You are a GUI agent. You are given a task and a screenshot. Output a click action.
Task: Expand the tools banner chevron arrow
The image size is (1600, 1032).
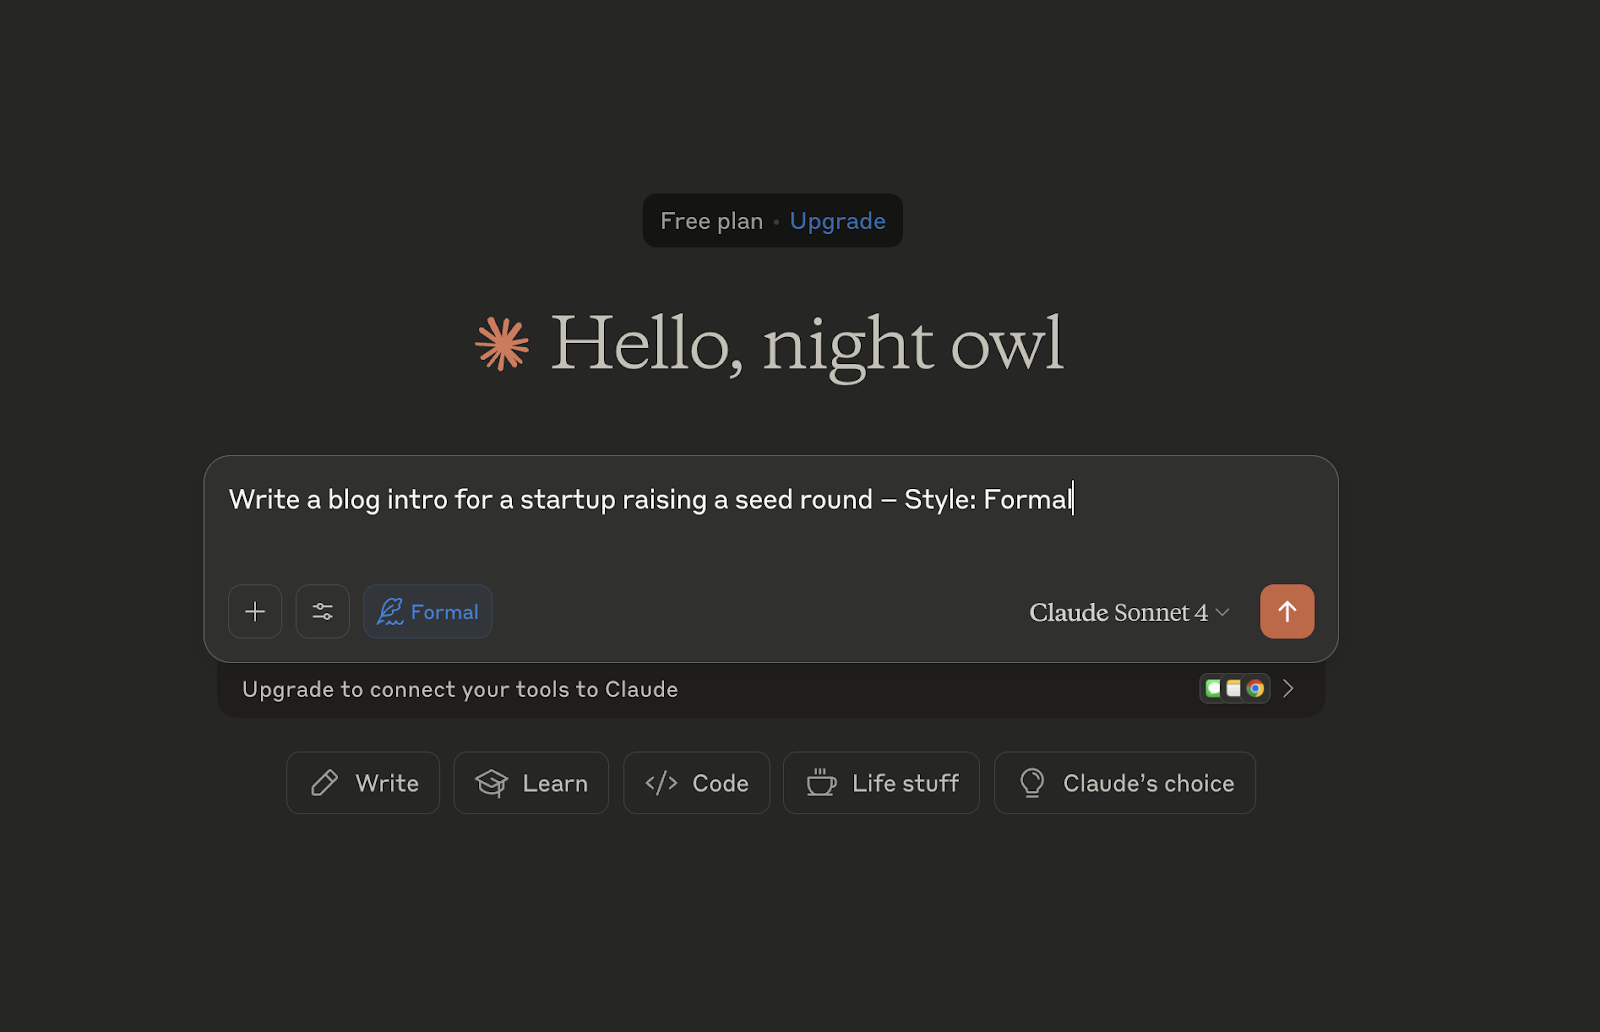tap(1289, 688)
